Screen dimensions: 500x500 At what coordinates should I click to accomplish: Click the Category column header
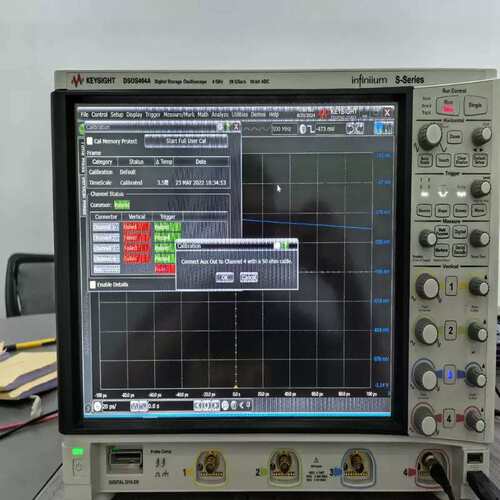102,162
